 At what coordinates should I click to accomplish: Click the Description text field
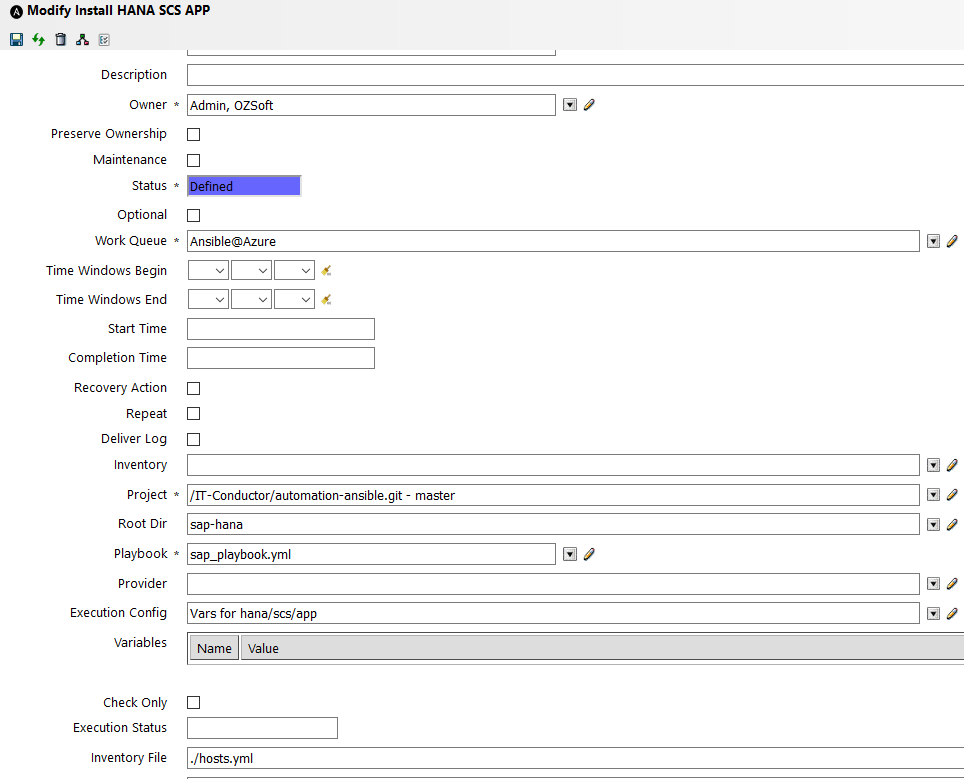(575, 75)
